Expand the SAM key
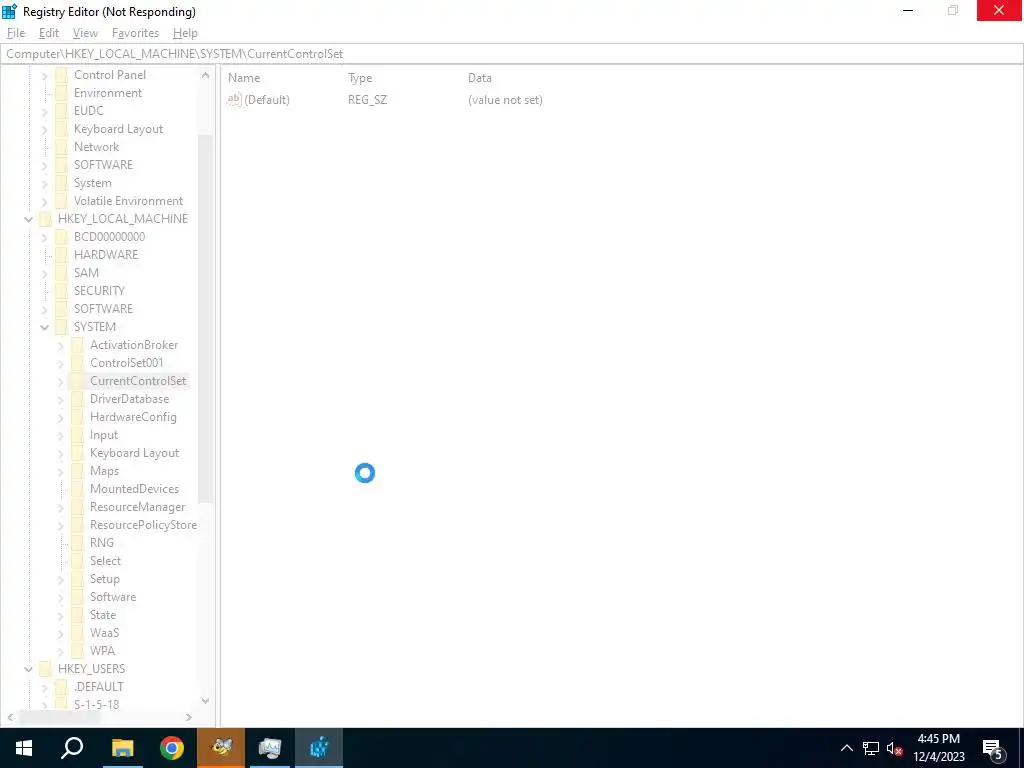The height and width of the screenshot is (768, 1024). (x=44, y=274)
